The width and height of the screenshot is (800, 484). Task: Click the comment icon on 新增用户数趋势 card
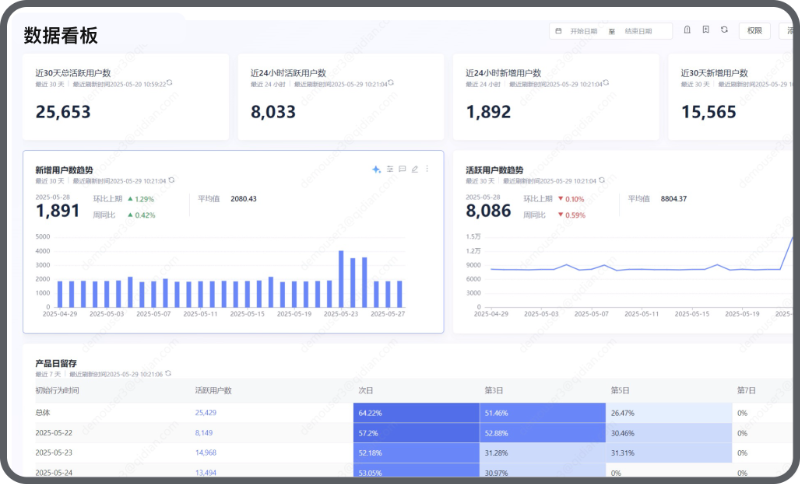tap(402, 169)
